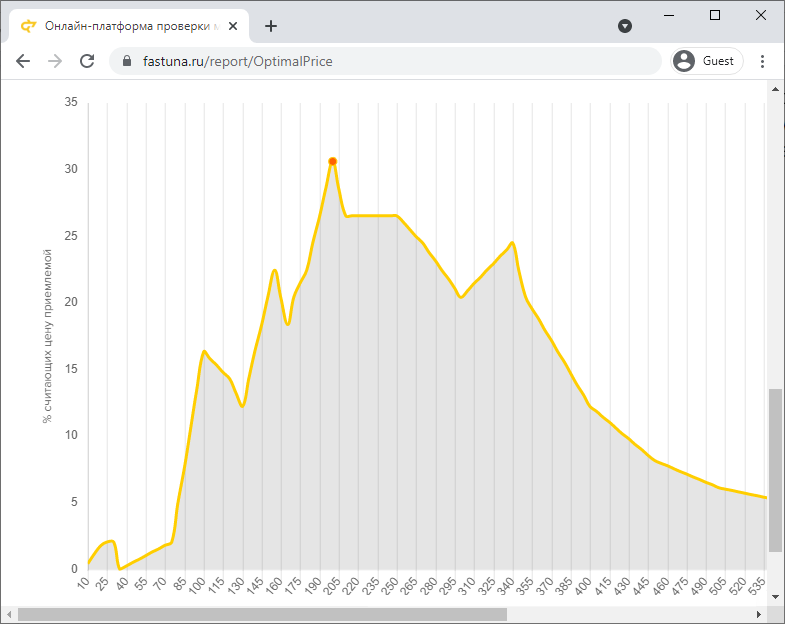The image size is (785, 624).
Task: Open Chrome's three-dot menu
Action: tap(762, 61)
